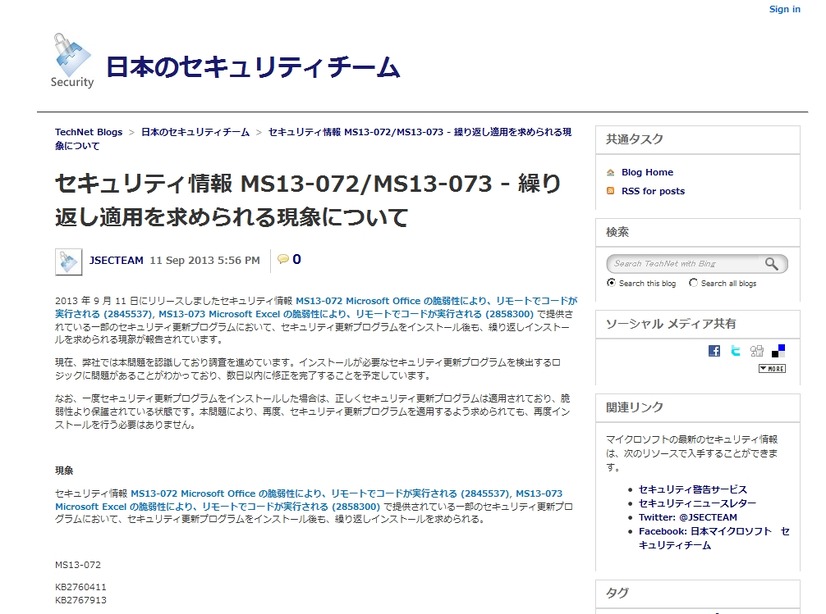Image resolution: width=826 pixels, height=614 pixels.
Task: Select the Search all blogs option
Action: click(693, 283)
